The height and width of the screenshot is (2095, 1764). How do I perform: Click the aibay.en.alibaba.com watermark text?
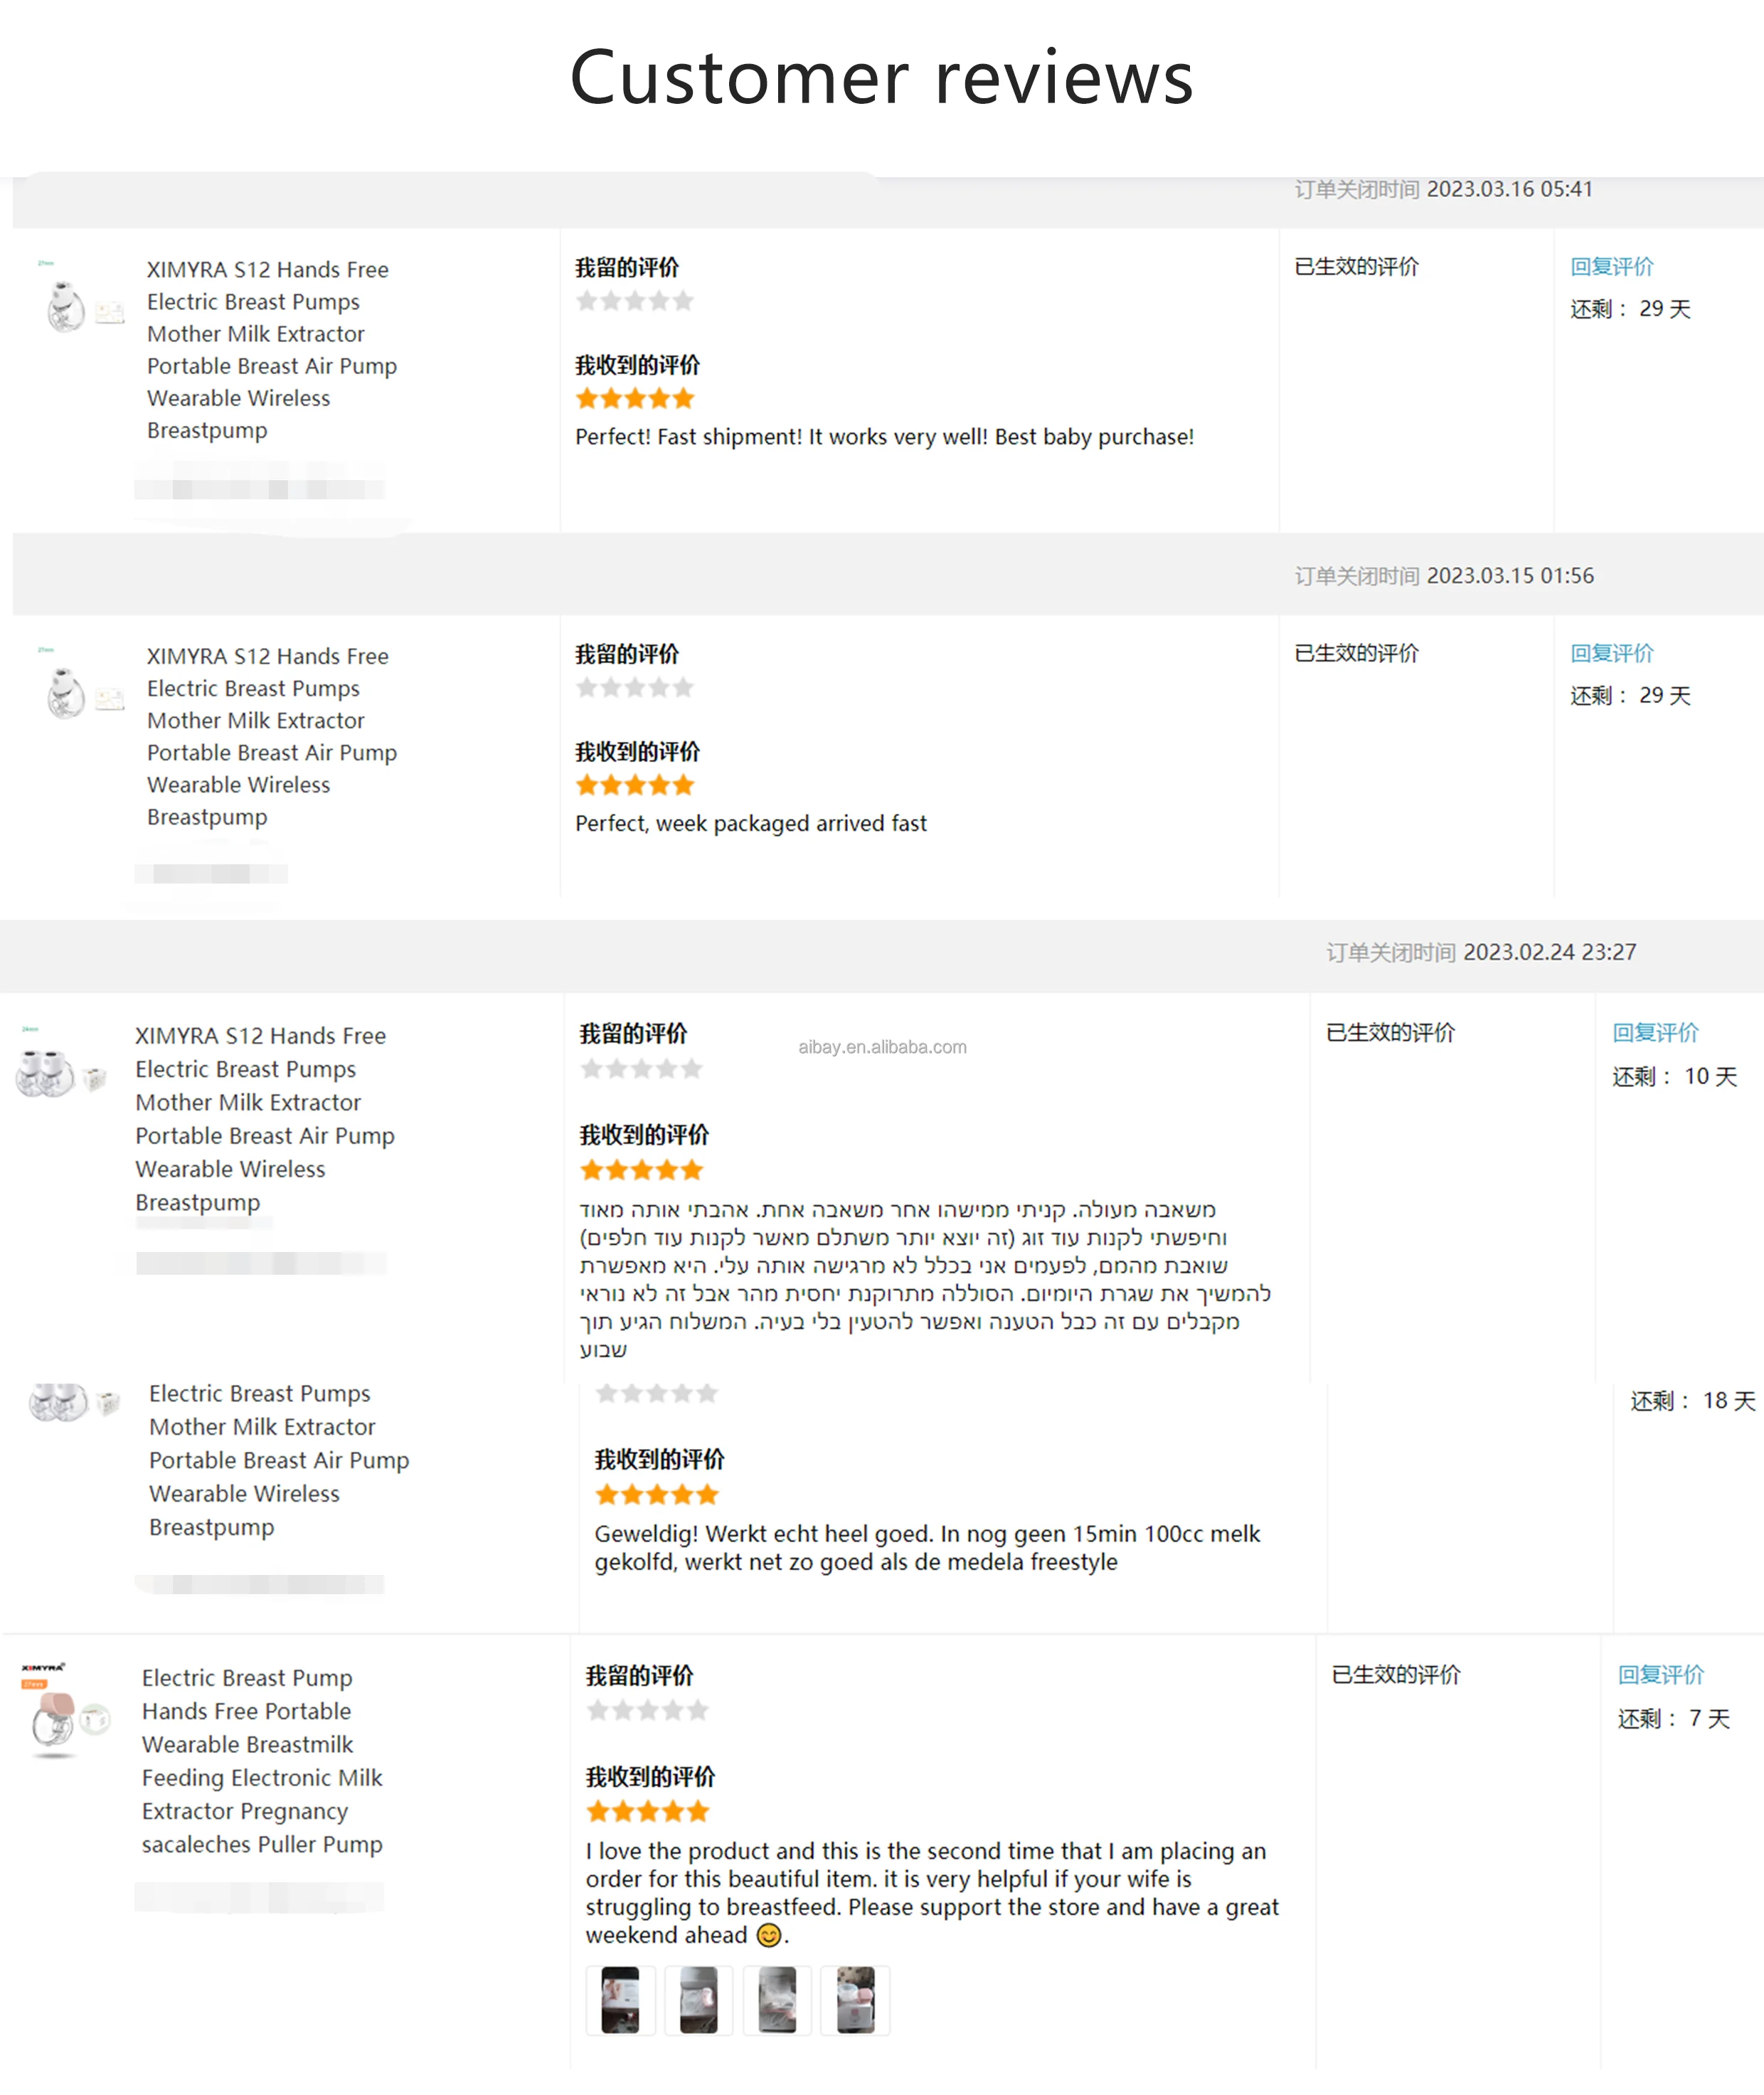coord(882,1047)
